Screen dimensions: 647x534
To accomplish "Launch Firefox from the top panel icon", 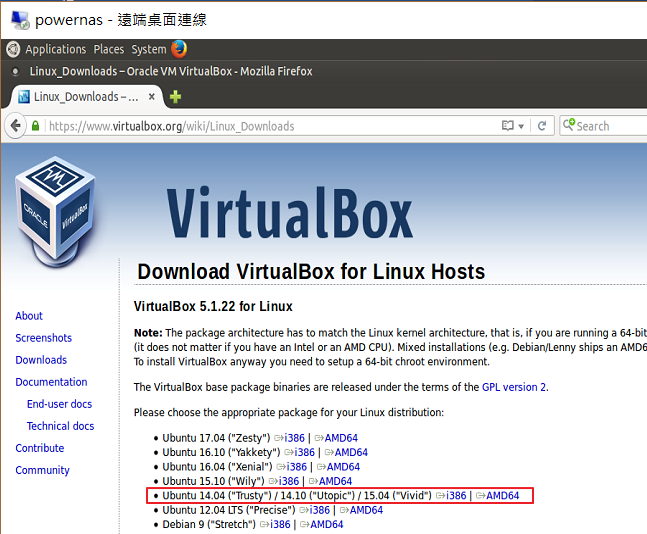I will point(179,49).
